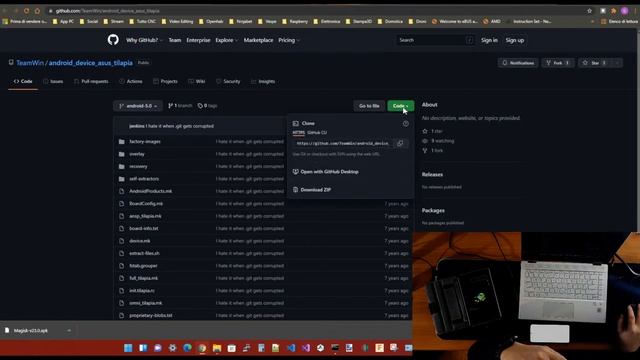640x360 pixels.
Task: Toggle the green Code dropdown button
Action: (x=400, y=106)
